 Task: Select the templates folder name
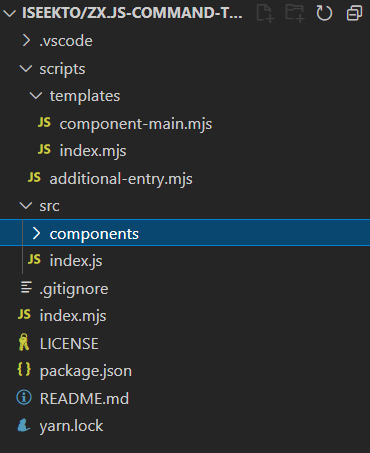tap(85, 96)
